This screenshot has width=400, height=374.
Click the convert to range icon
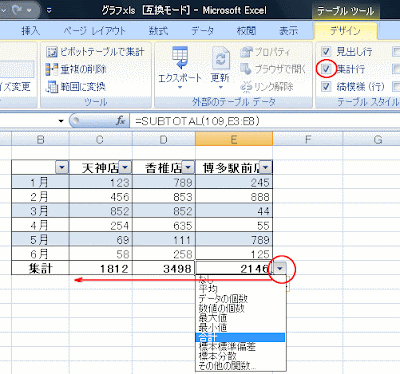(x=52, y=87)
